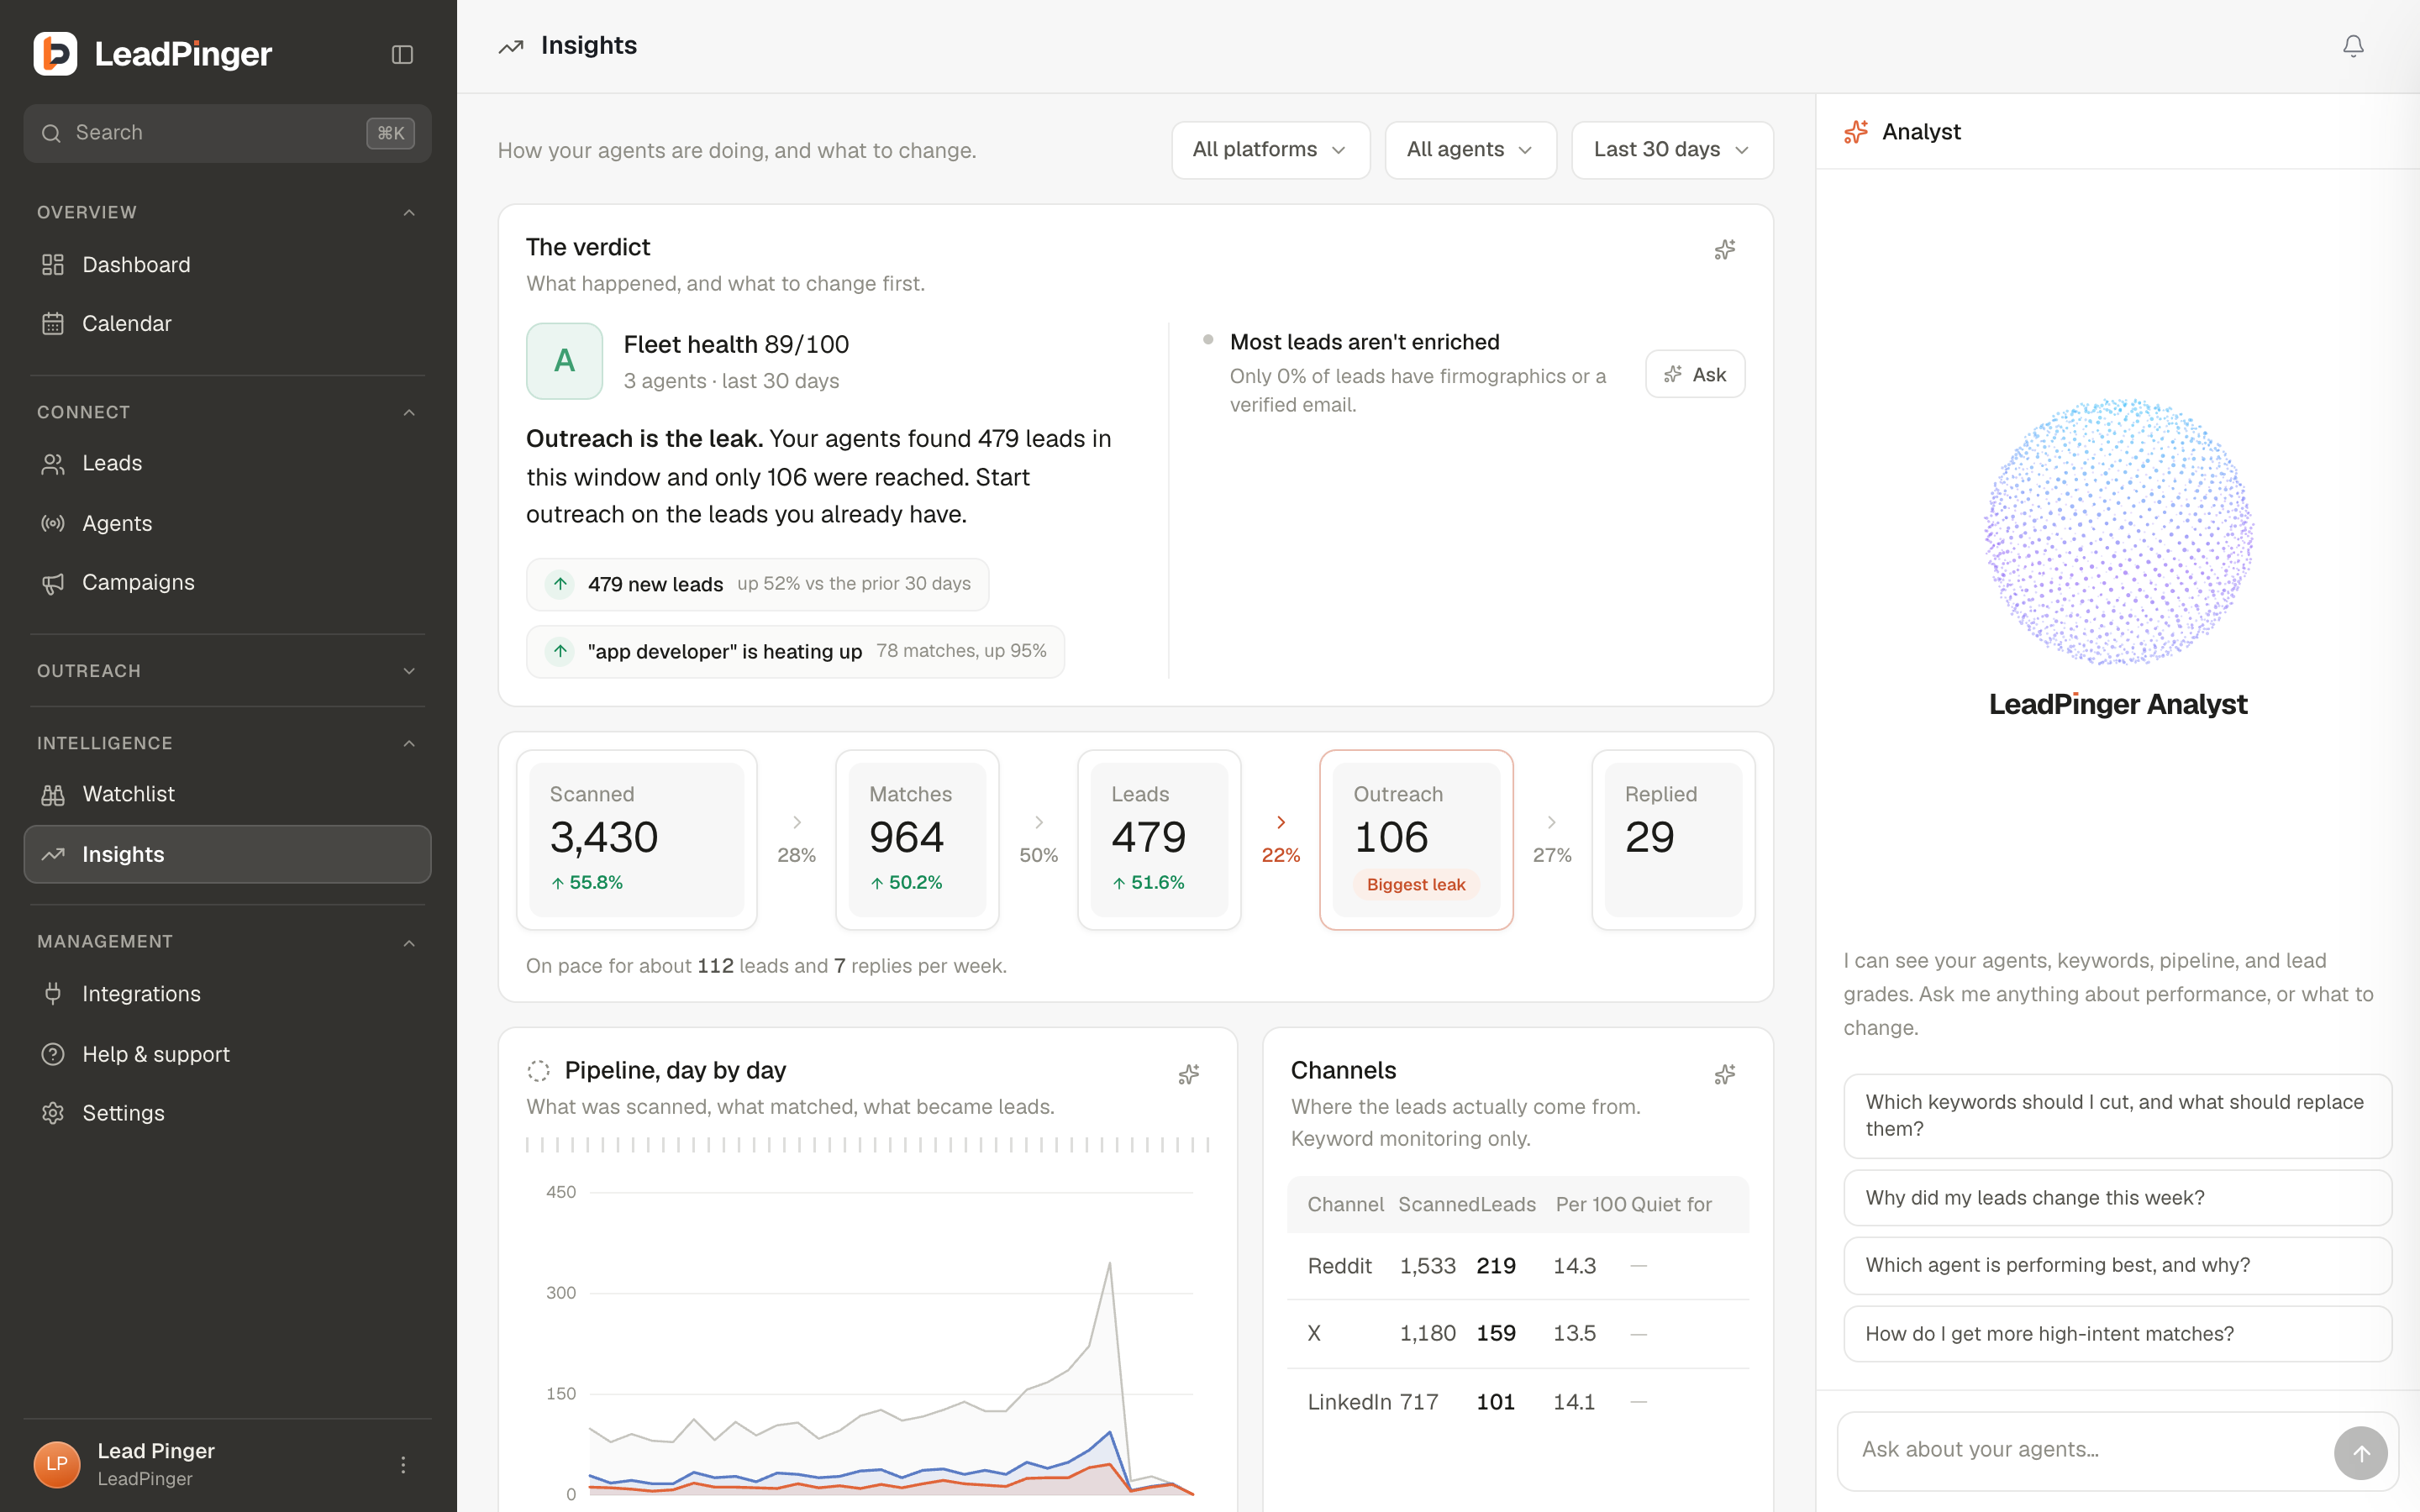2420x1512 pixels.
Task: Select "How do I get more high-intent matches?"
Action: pyautogui.click(x=2117, y=1334)
